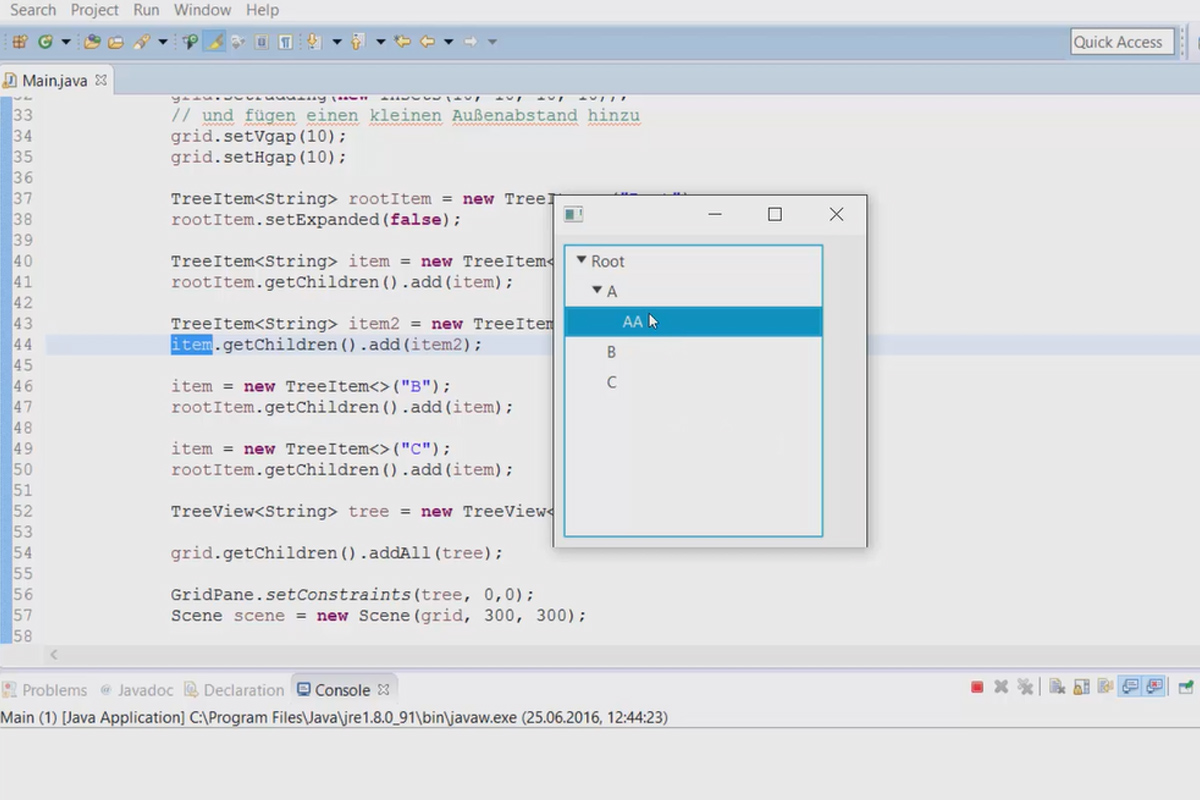The image size is (1200, 800).
Task: Select tree item B in the window
Action: click(610, 351)
